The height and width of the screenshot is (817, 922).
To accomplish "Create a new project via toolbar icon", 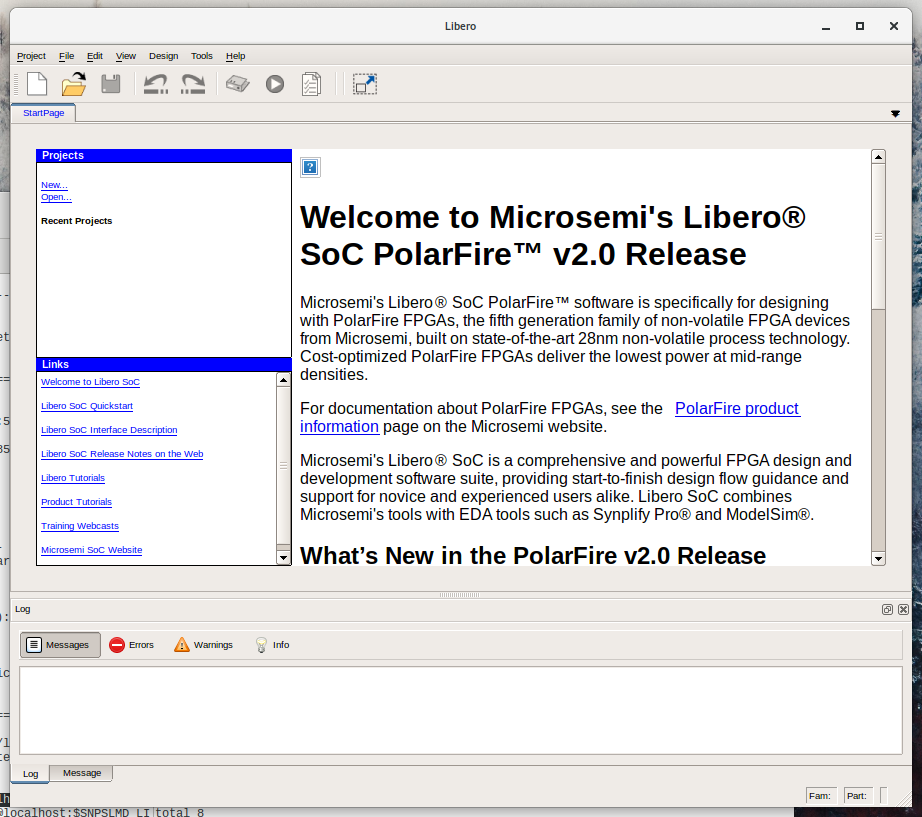I will click(36, 84).
